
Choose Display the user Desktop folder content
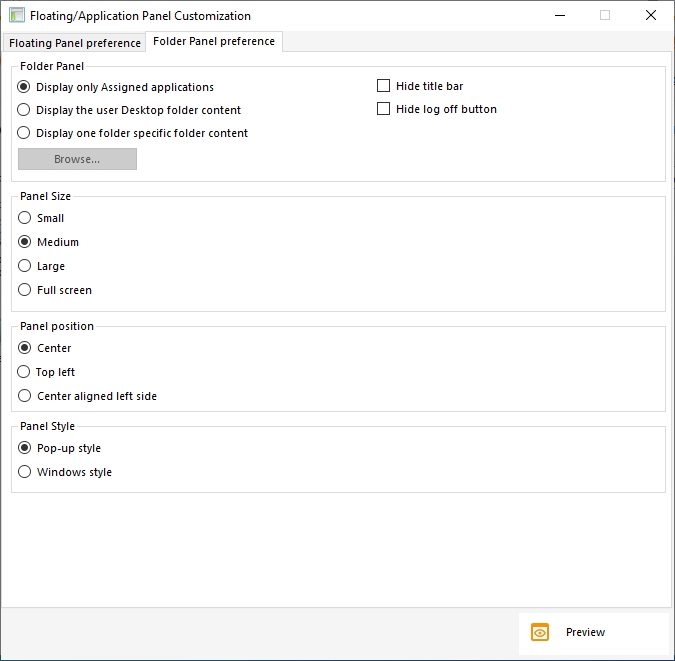coord(25,110)
